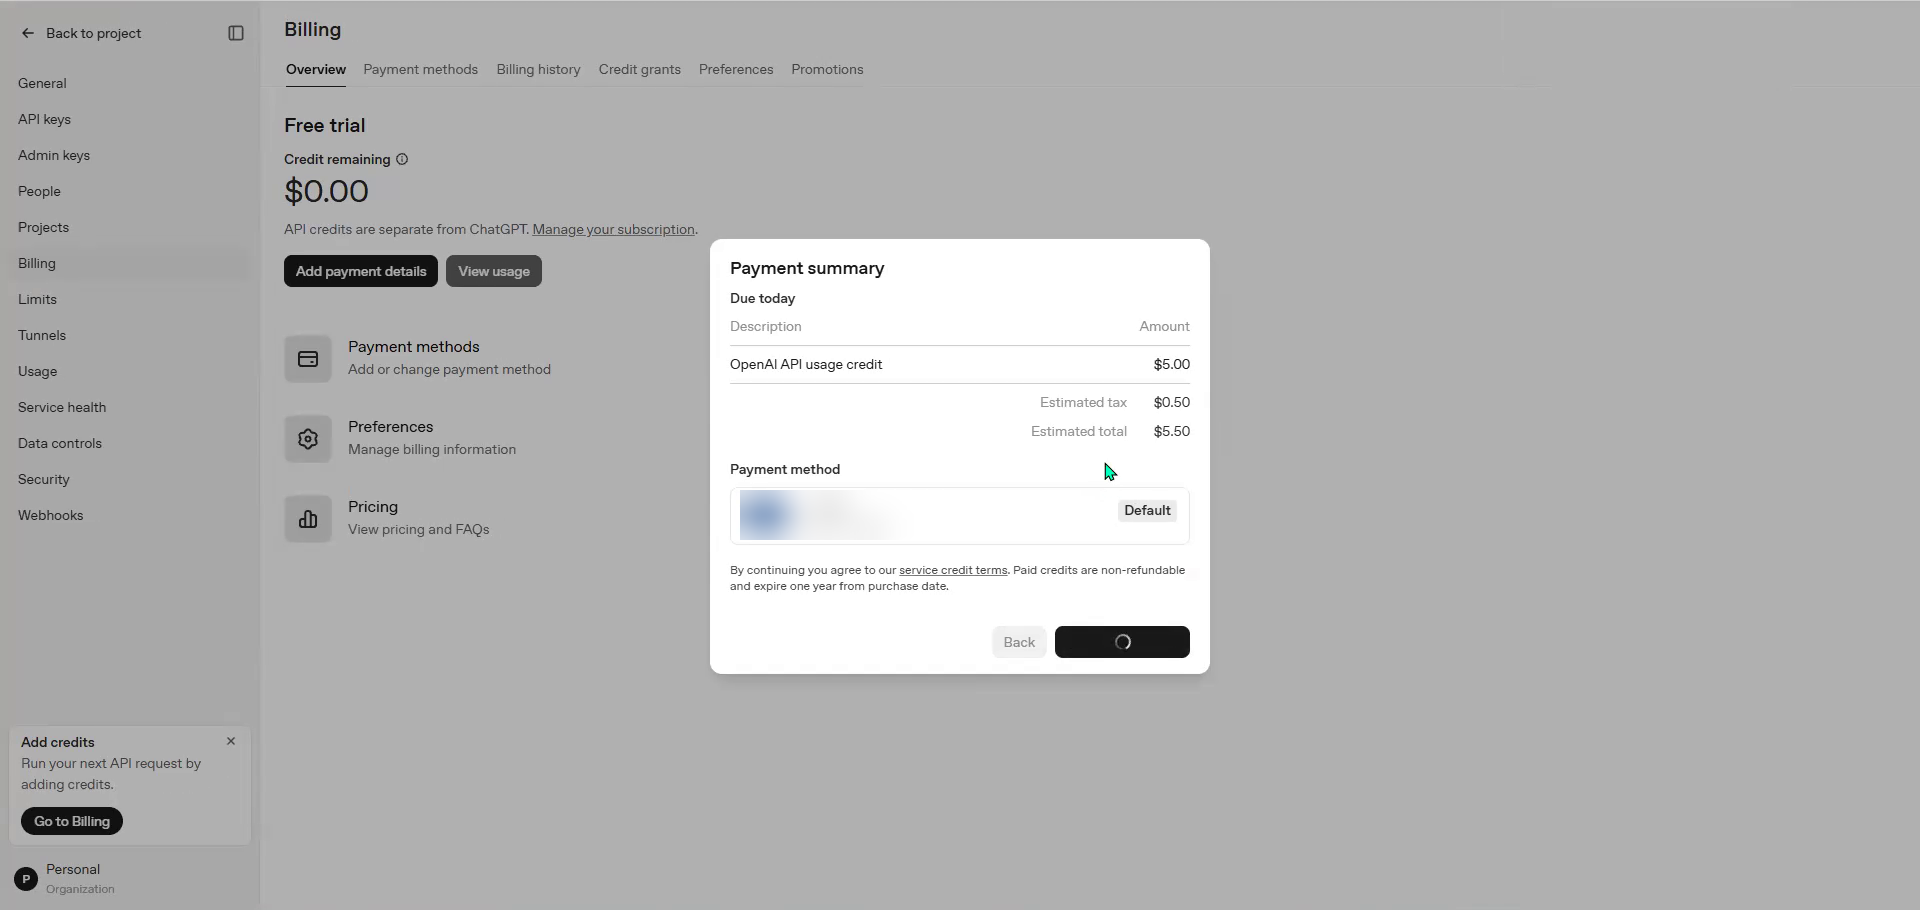Click the back arrow beside Back to project

click(28, 33)
